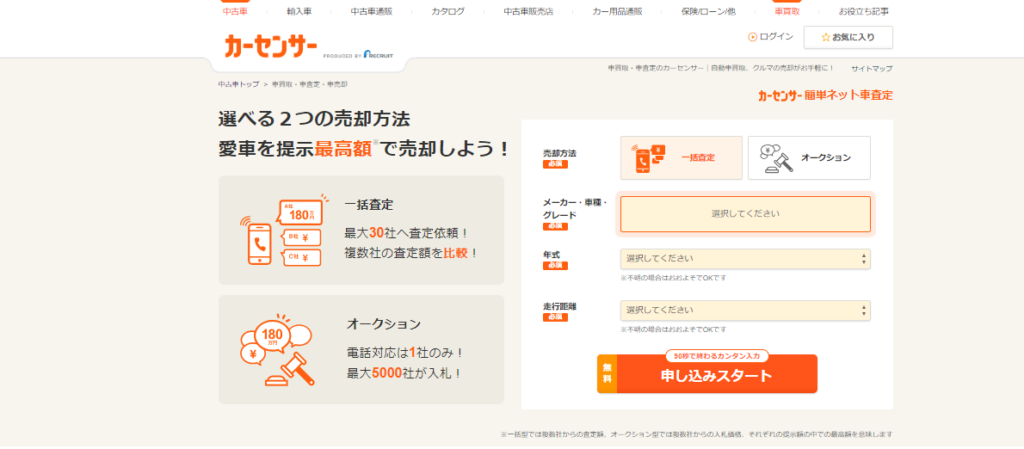Image resolution: width=1024 pixels, height=449 pixels.
Task: Select the オークション selling method option
Action: 809,158
